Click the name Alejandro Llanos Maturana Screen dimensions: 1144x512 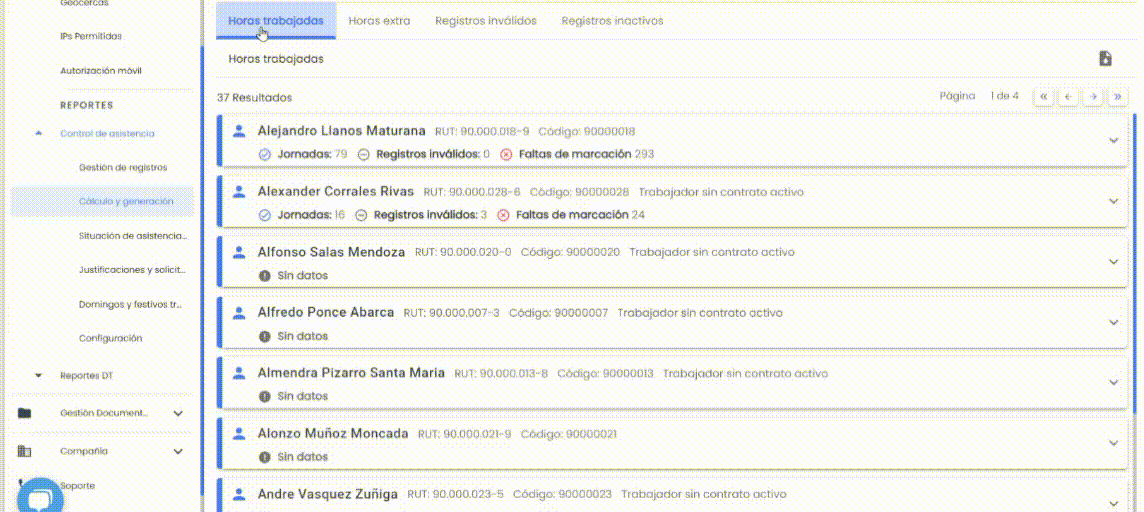click(341, 131)
